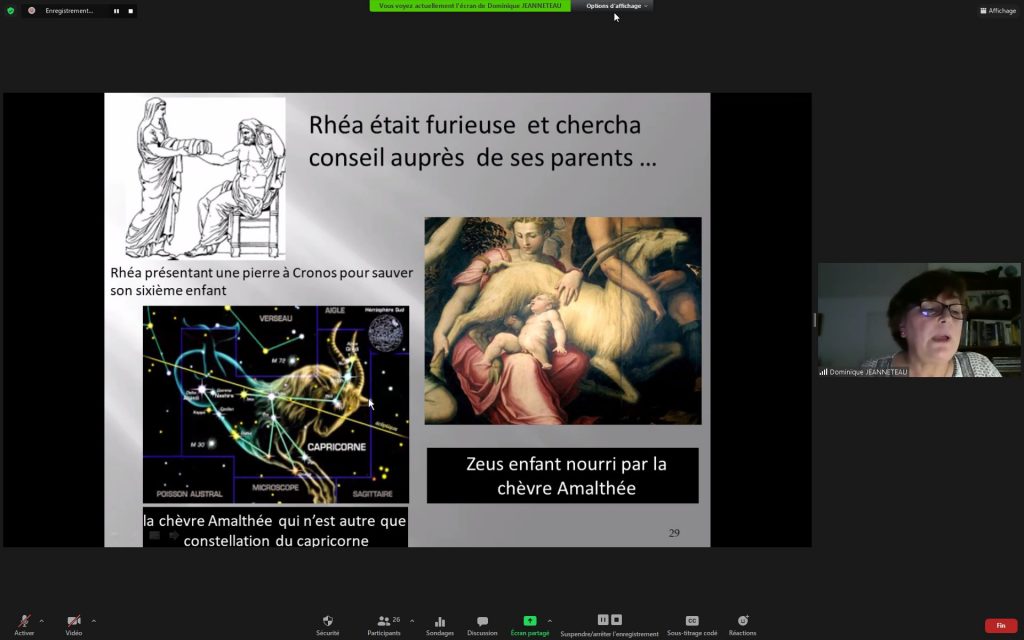Click stop icon in bottom recording control
The image size is (1024, 640).
616,620
